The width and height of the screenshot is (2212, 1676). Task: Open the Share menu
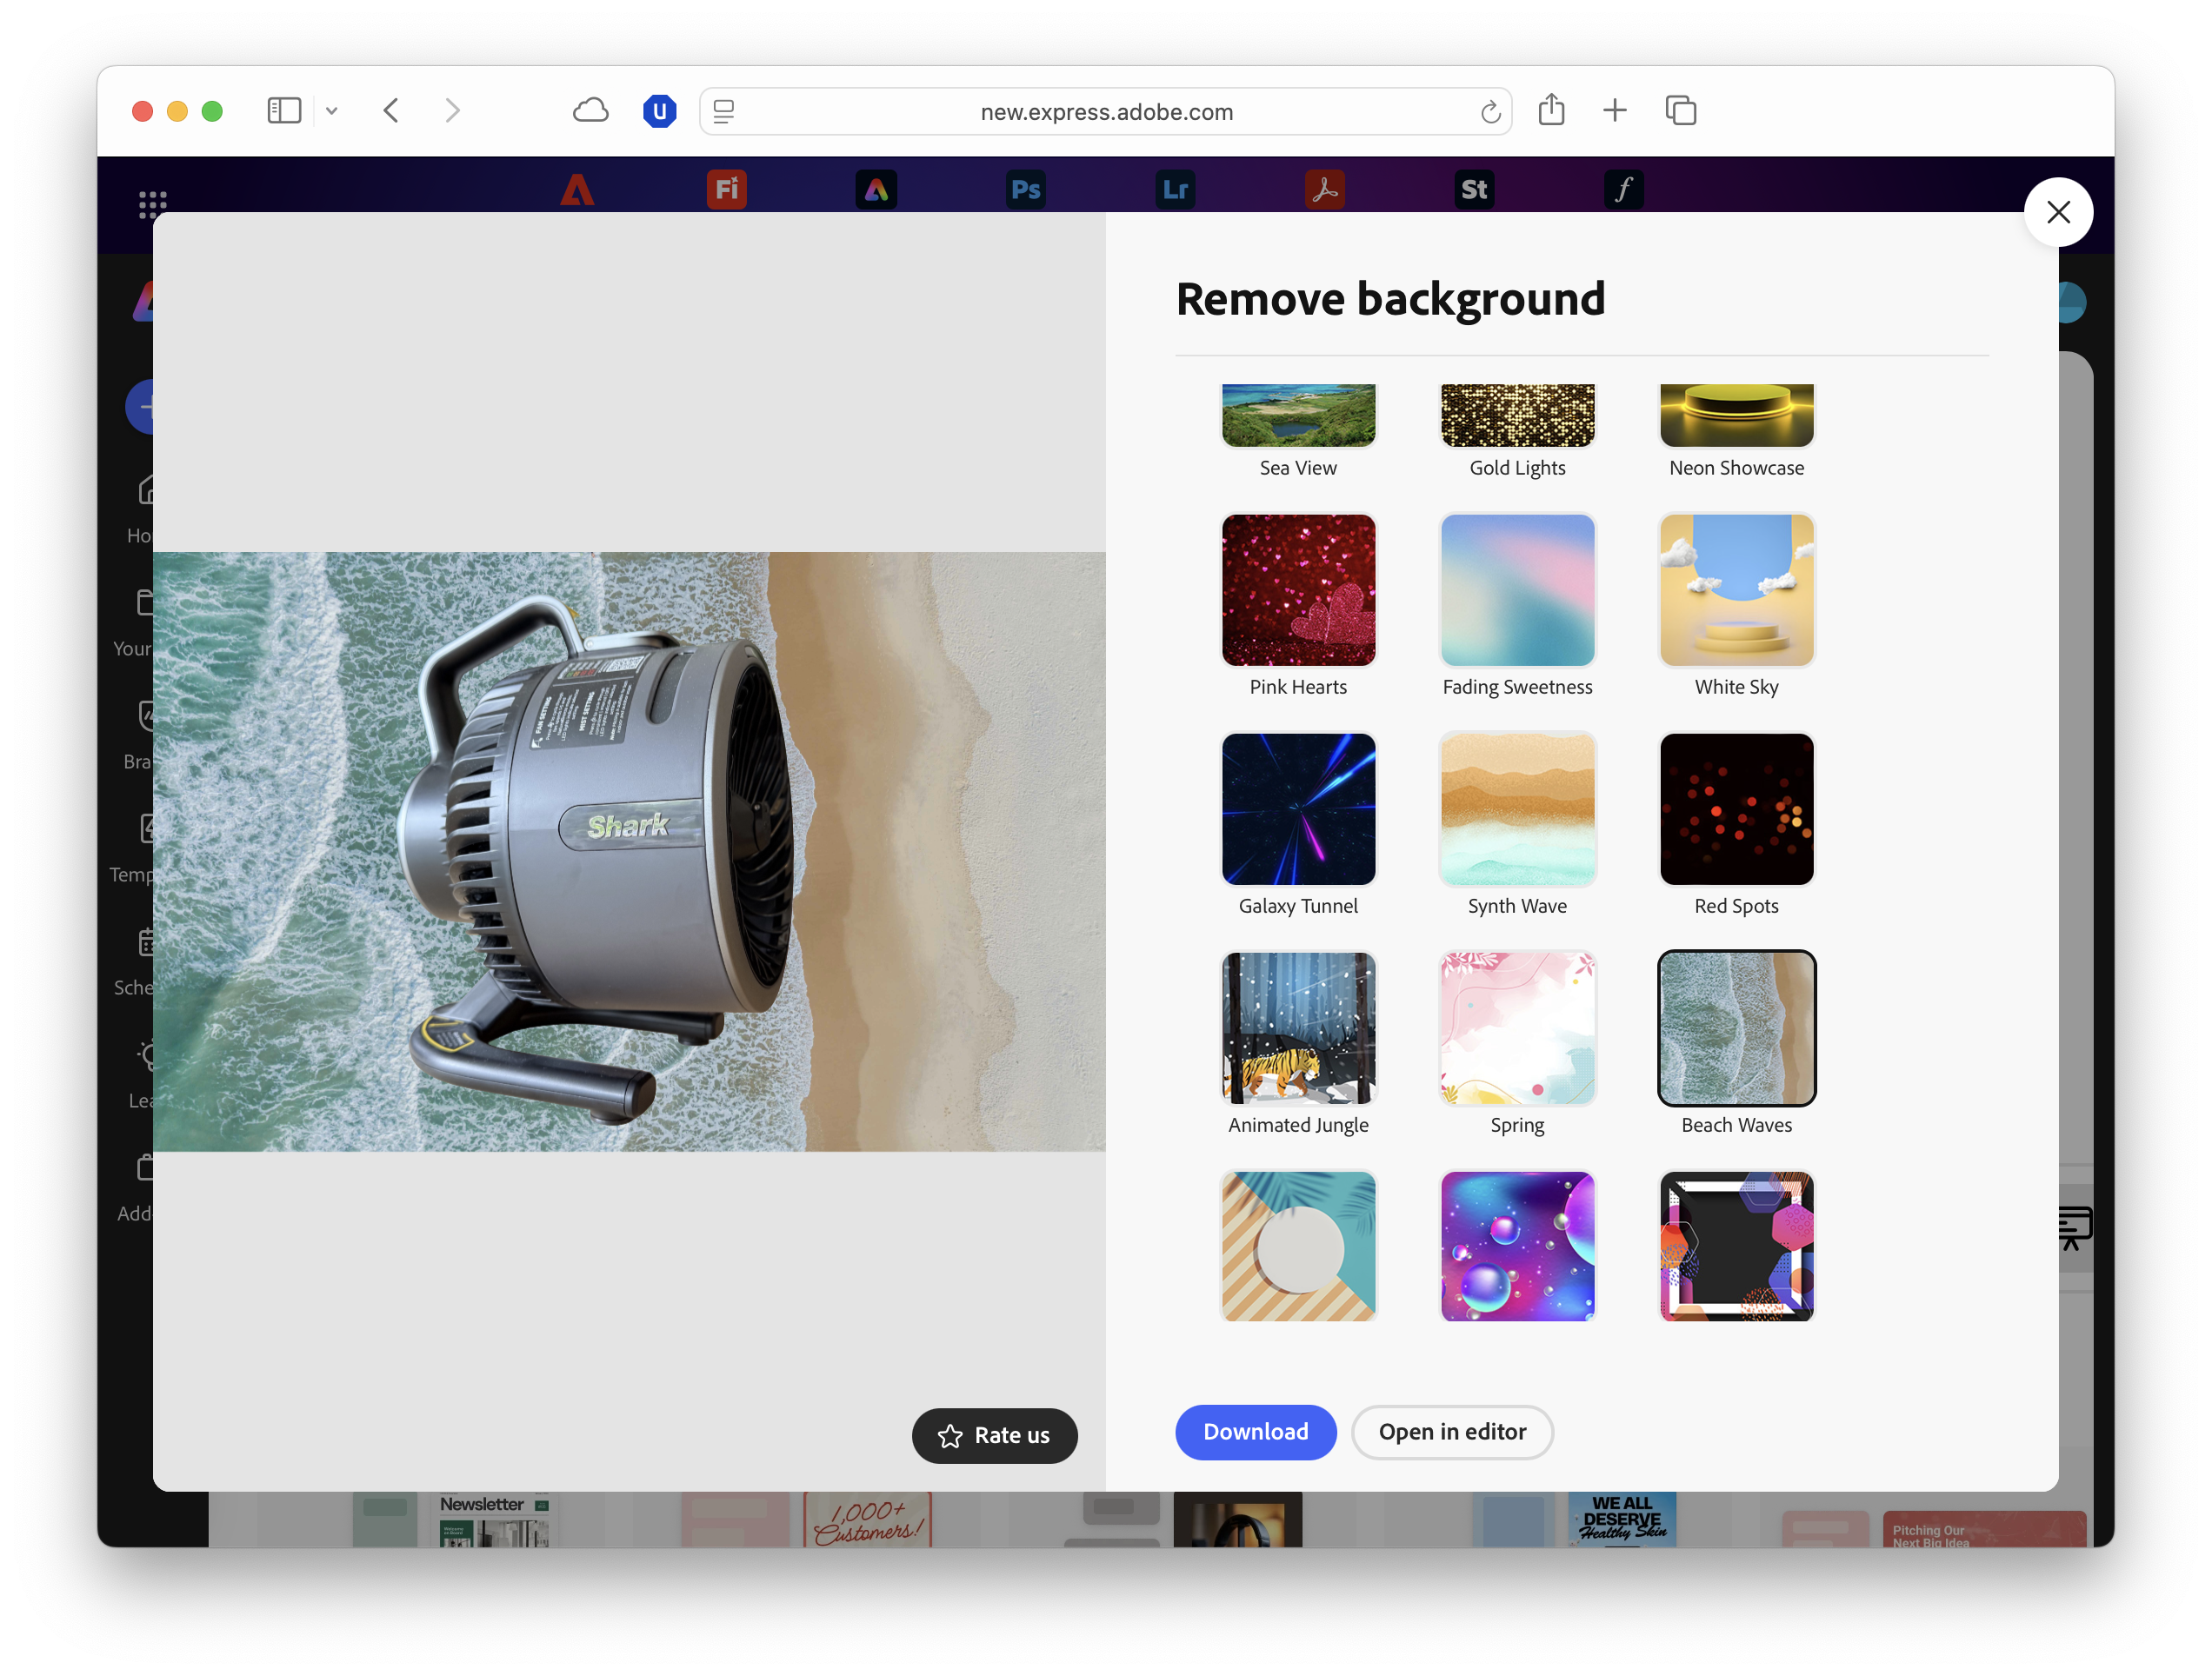(1551, 110)
